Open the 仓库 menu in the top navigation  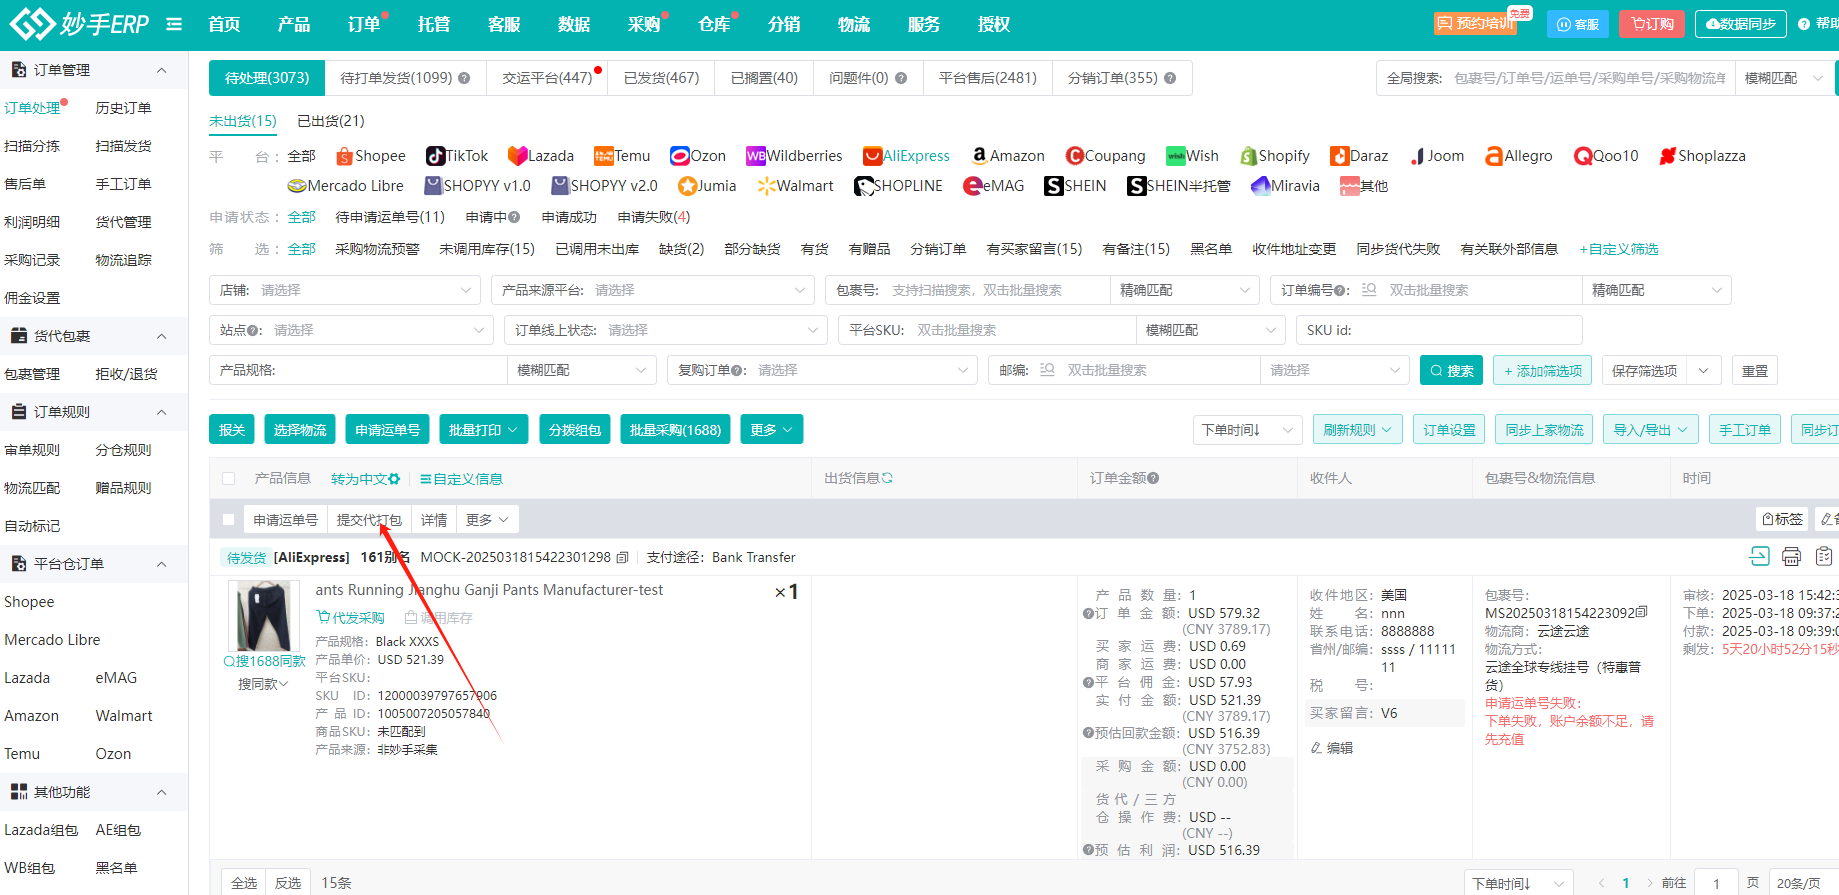point(714,24)
